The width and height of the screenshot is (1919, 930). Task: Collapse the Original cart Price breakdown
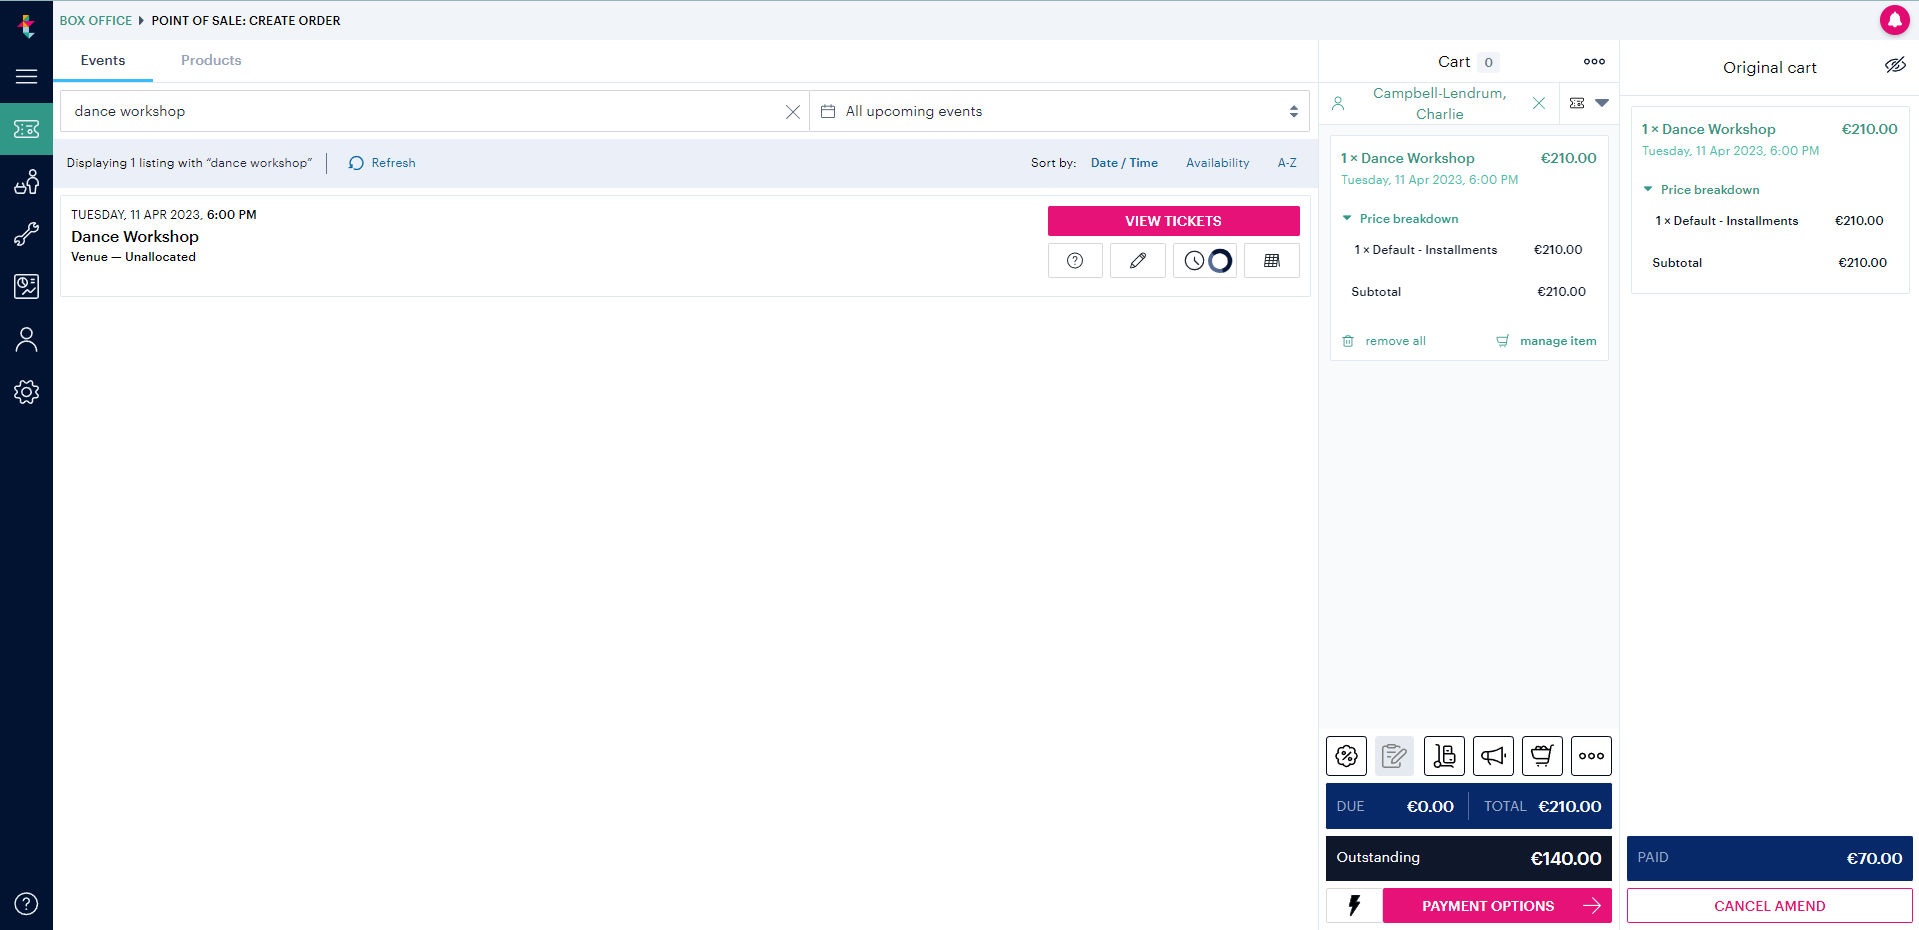(x=1701, y=190)
